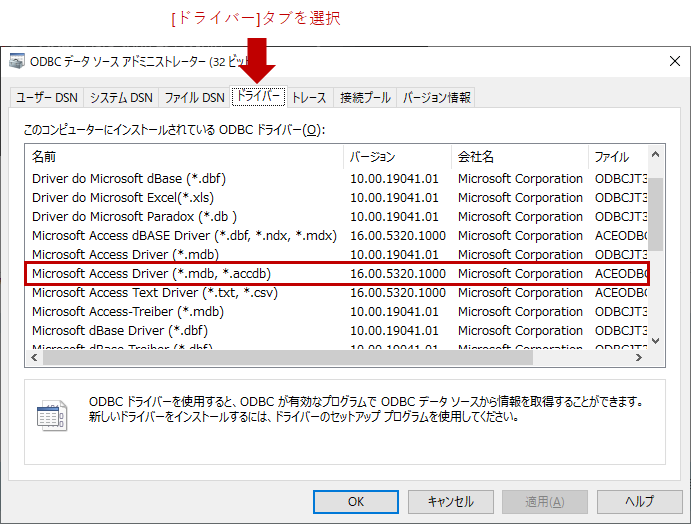Show the バージョン情報 tab
691x524 pixels.
436,97
